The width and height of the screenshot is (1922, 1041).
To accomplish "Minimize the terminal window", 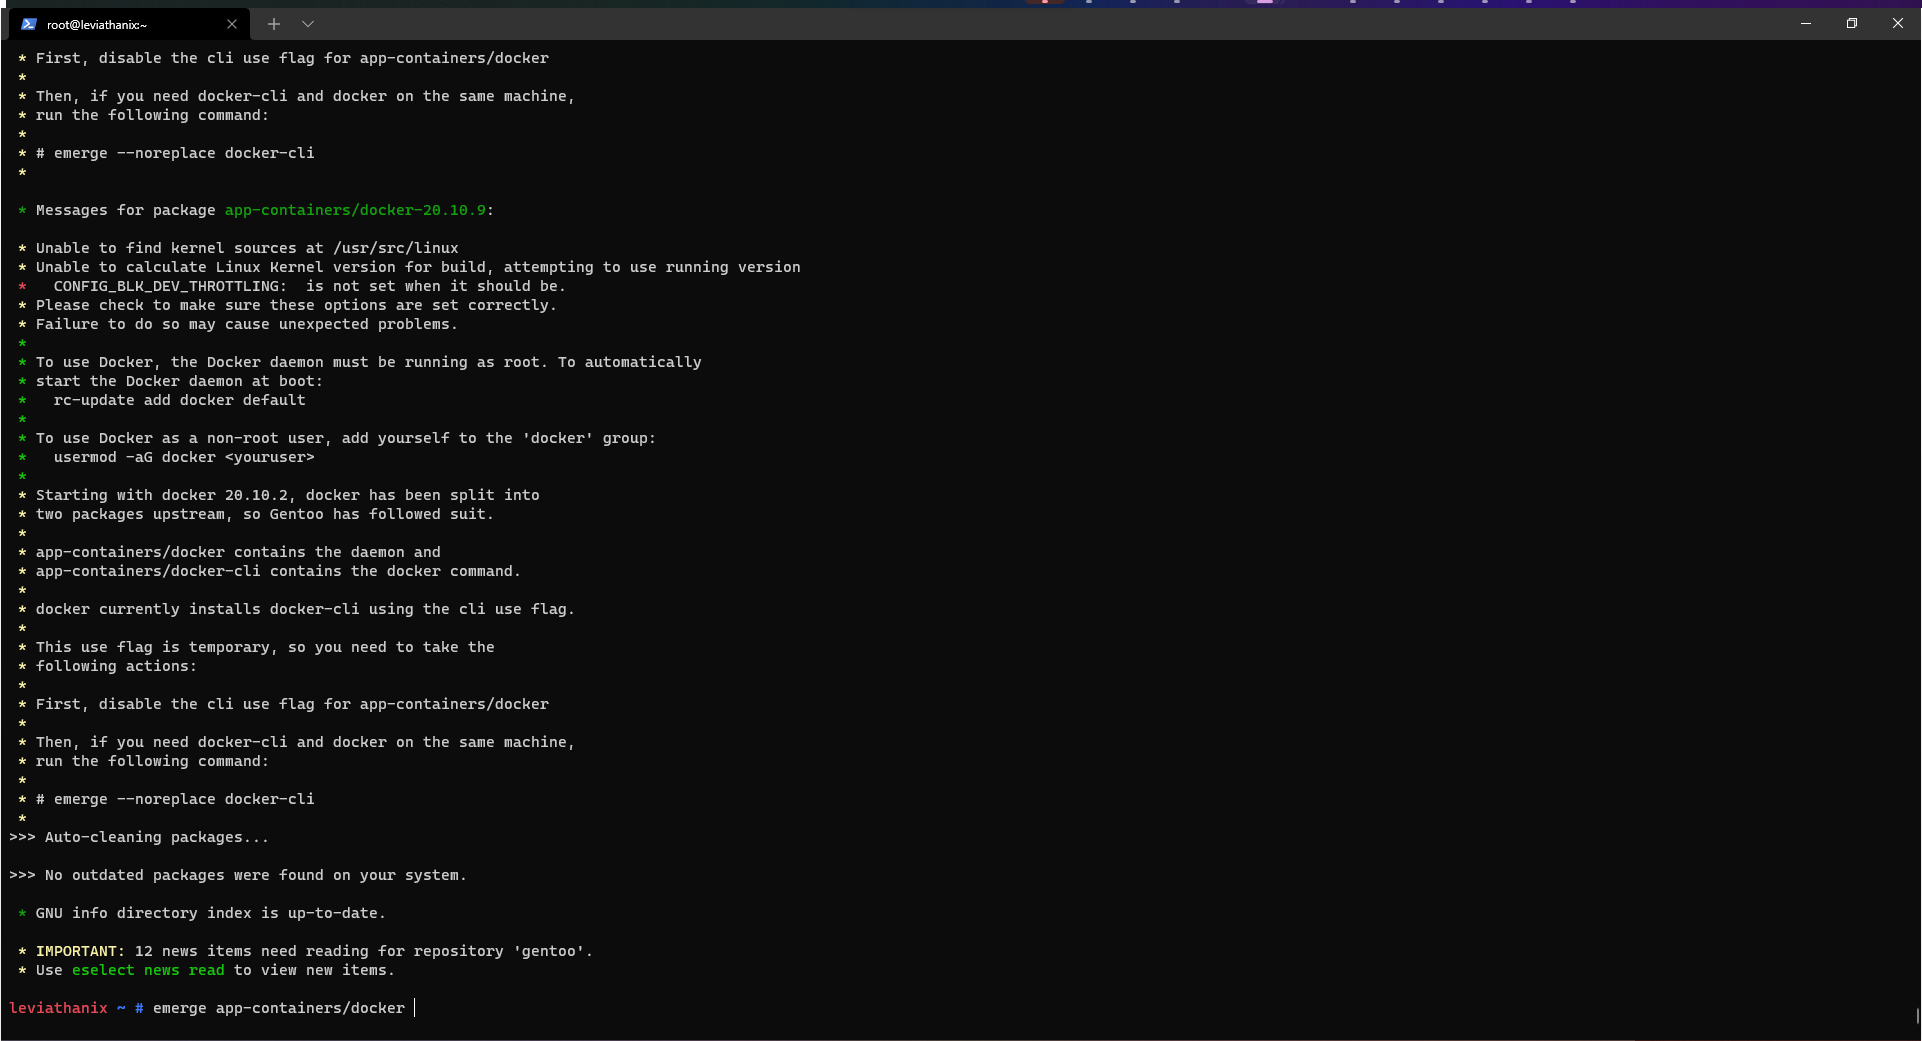I will point(1805,23).
